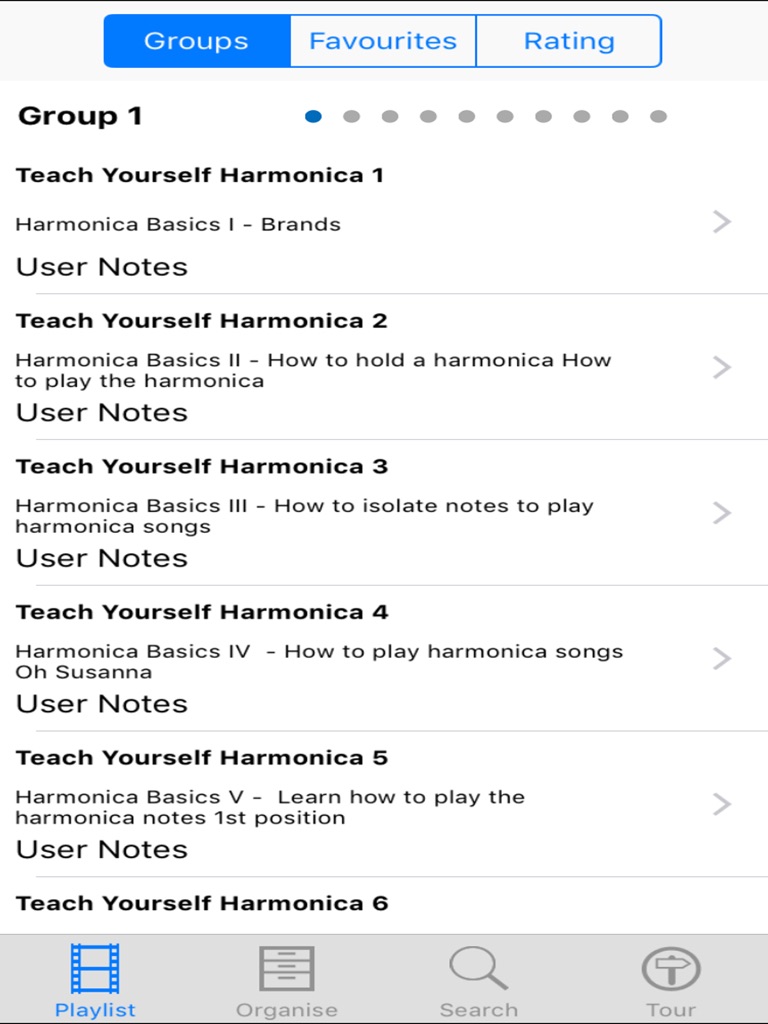Tap the Tour signpost icon
The width and height of the screenshot is (768, 1024).
pyautogui.click(x=670, y=969)
